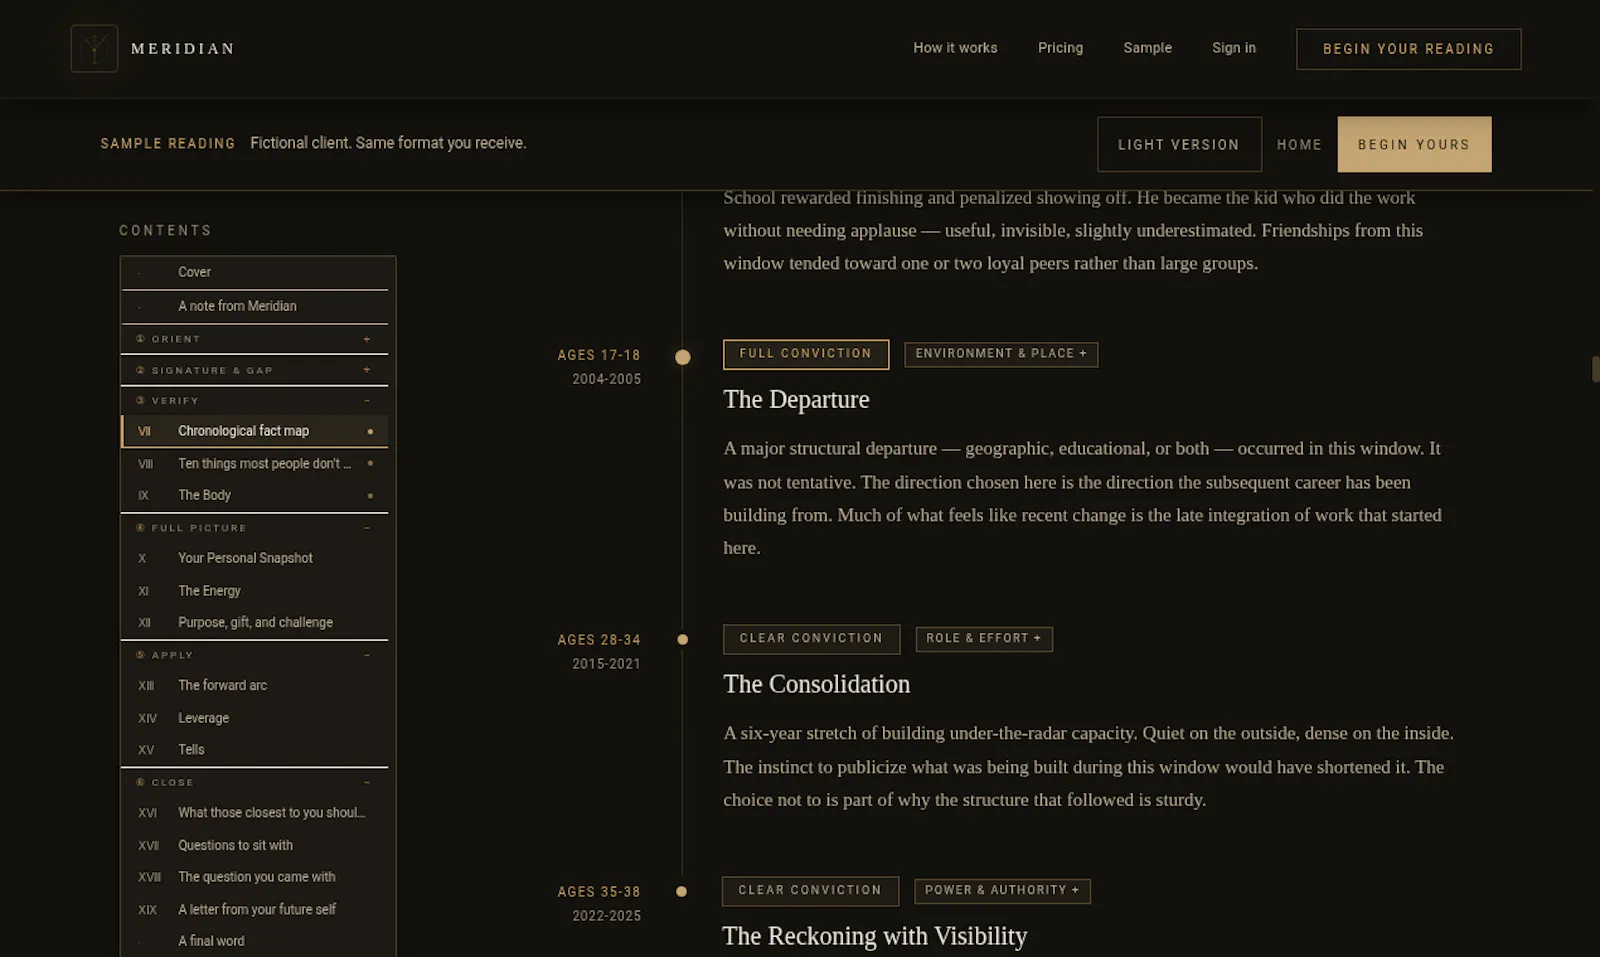
Task: Click the 2022-2025 date label
Action: click(x=606, y=916)
